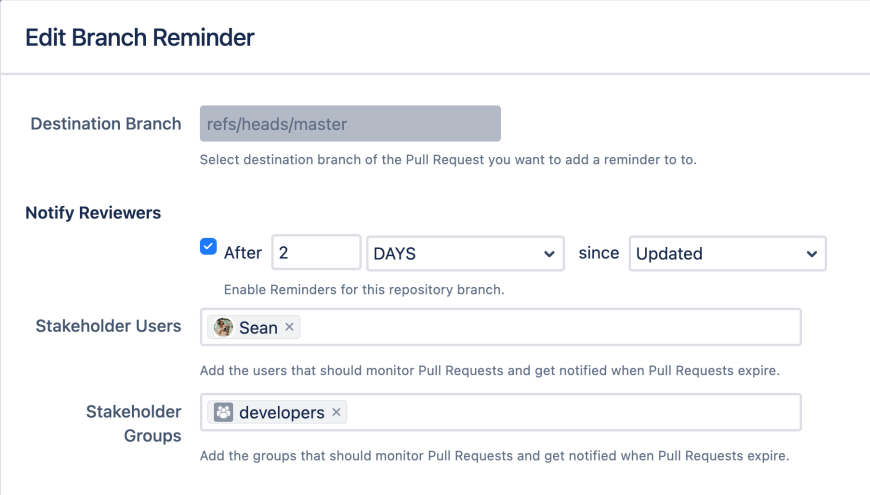Remove developers from Stakeholder Groups
870x495 pixels.
click(x=336, y=412)
